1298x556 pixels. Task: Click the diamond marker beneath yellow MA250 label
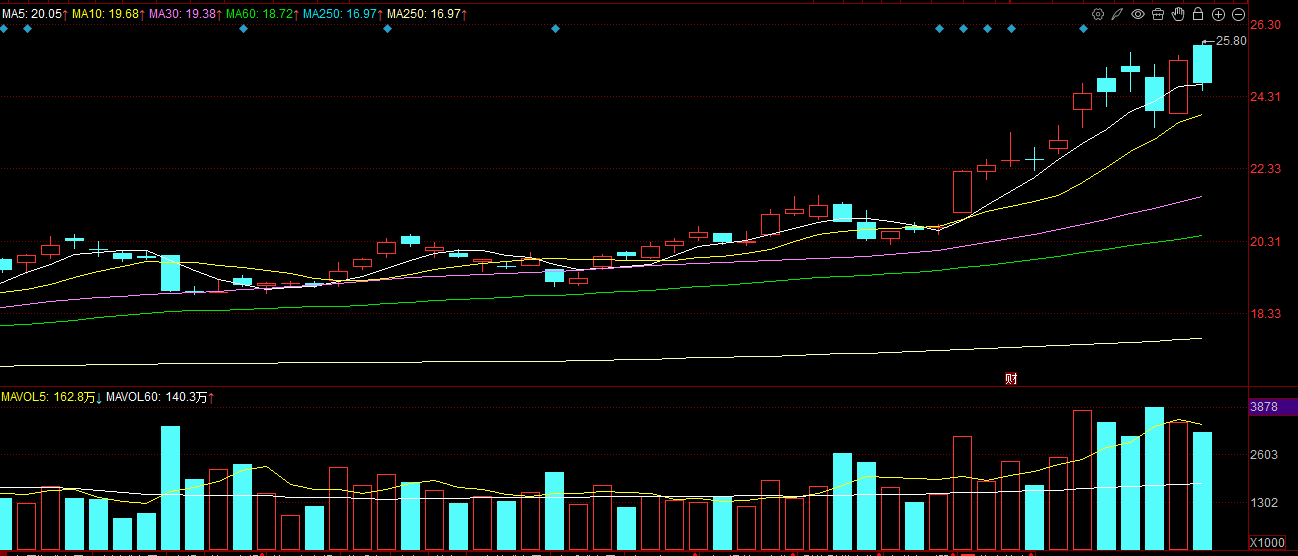387,29
